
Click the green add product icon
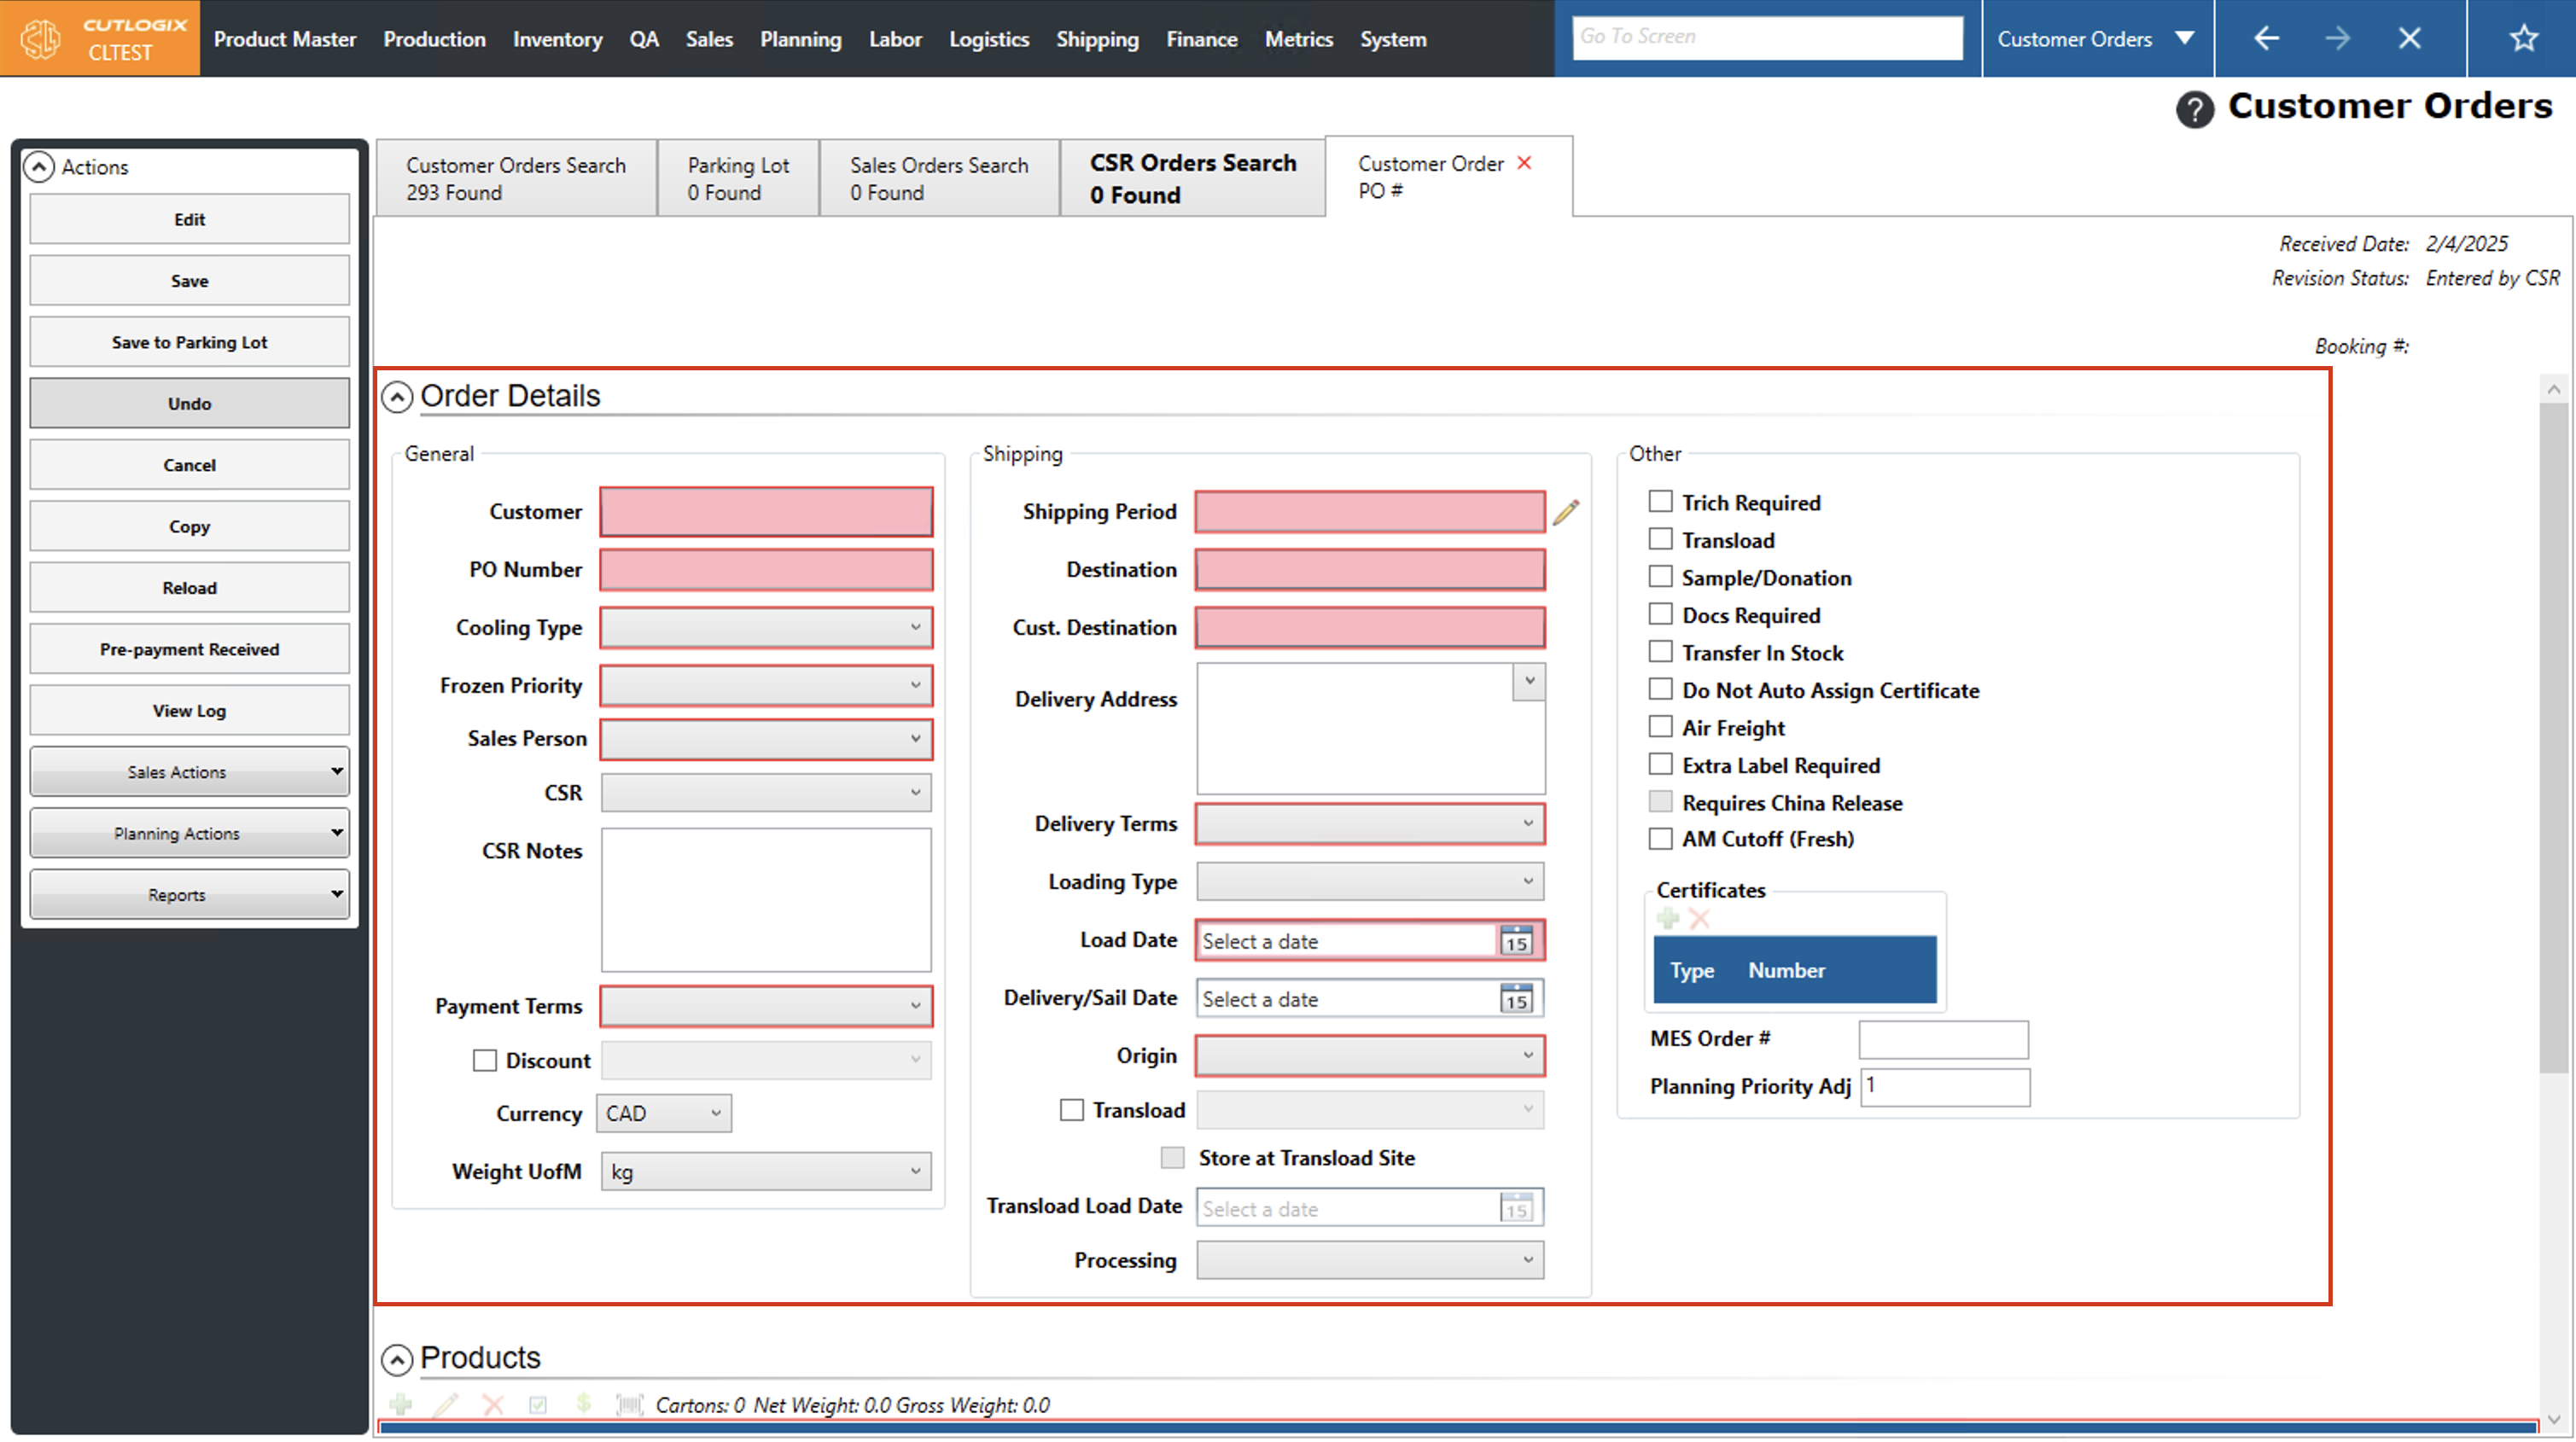pyautogui.click(x=401, y=1405)
